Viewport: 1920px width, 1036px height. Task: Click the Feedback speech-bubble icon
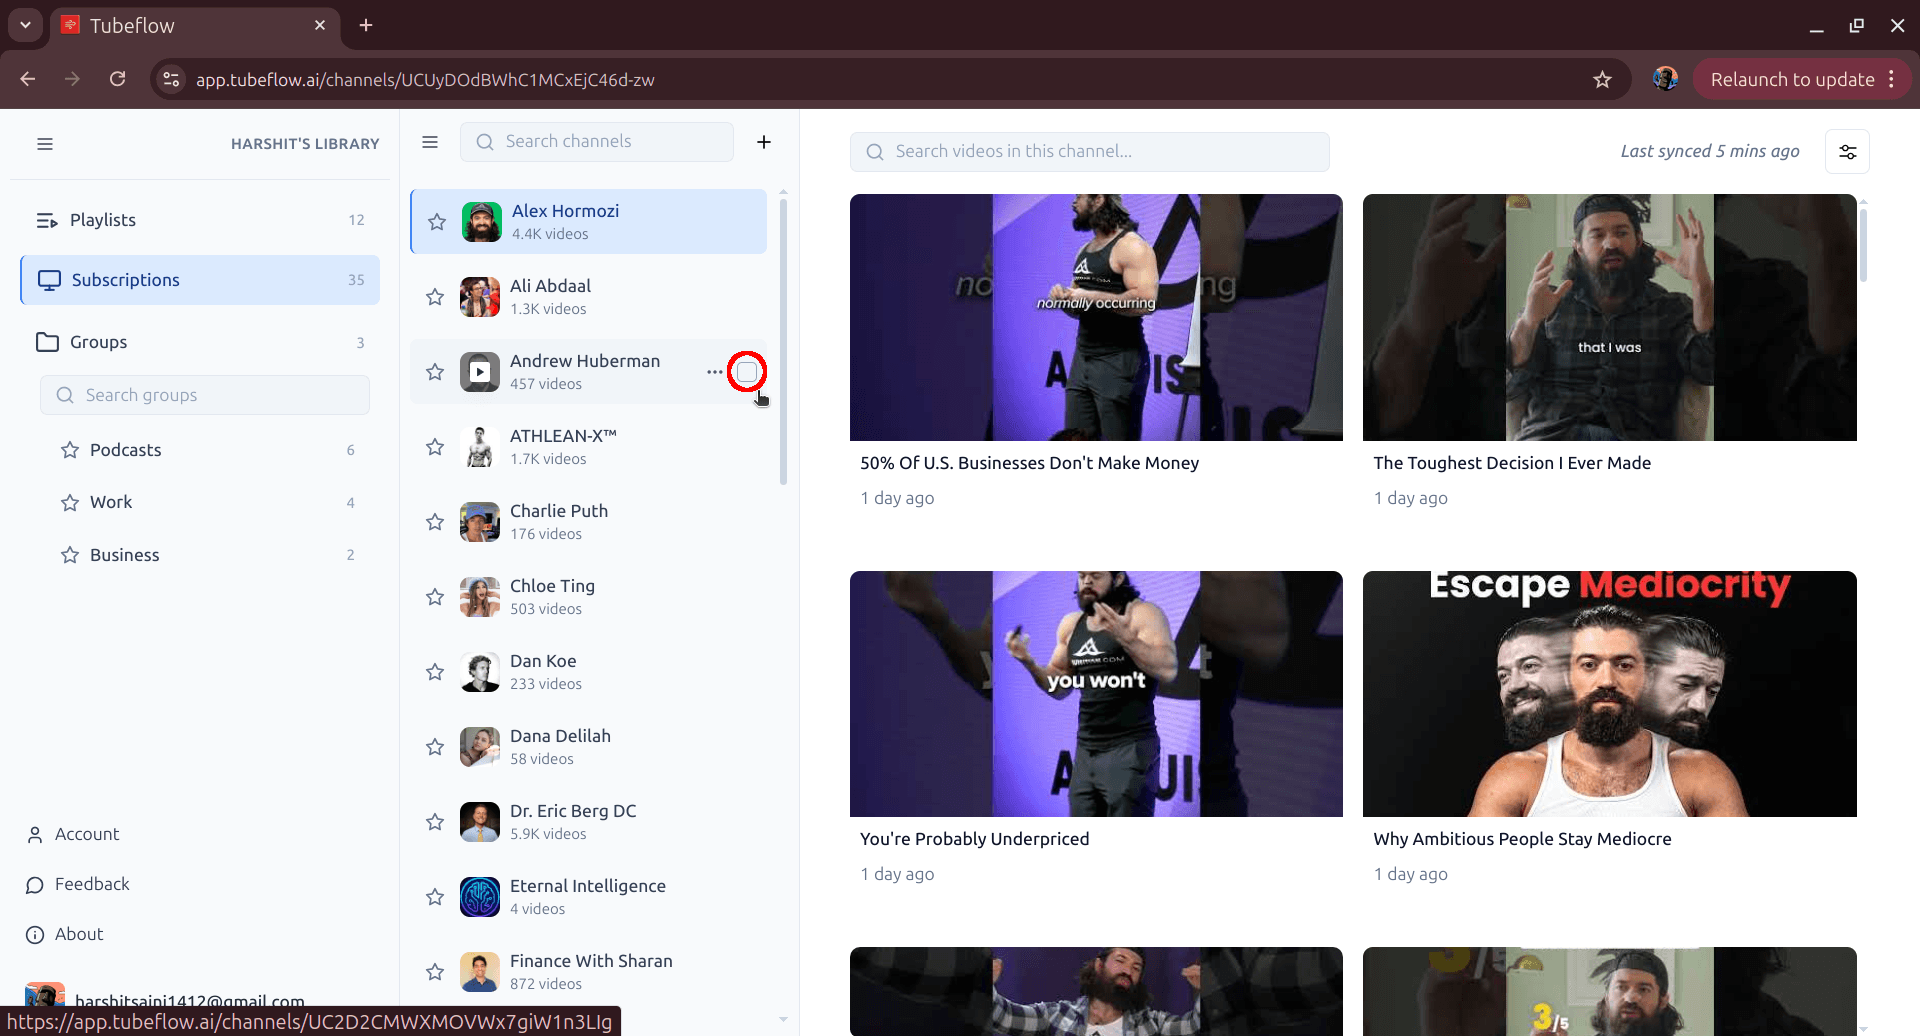35,884
